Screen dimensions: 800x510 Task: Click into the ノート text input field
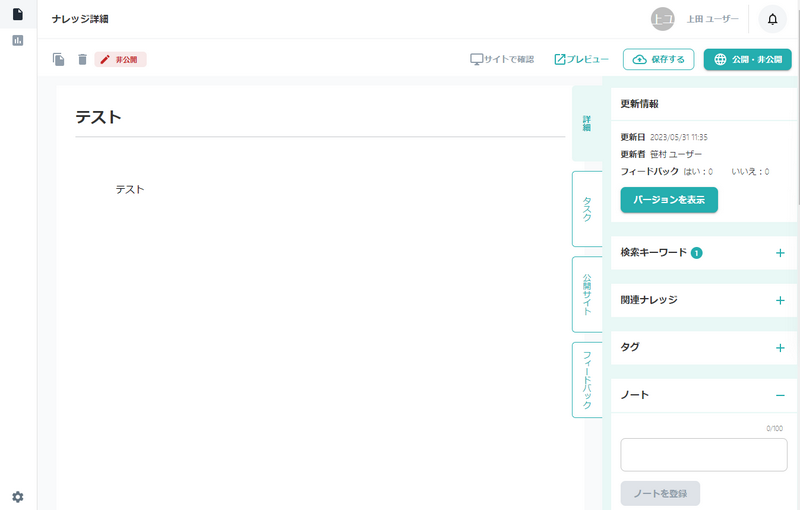[703, 454]
